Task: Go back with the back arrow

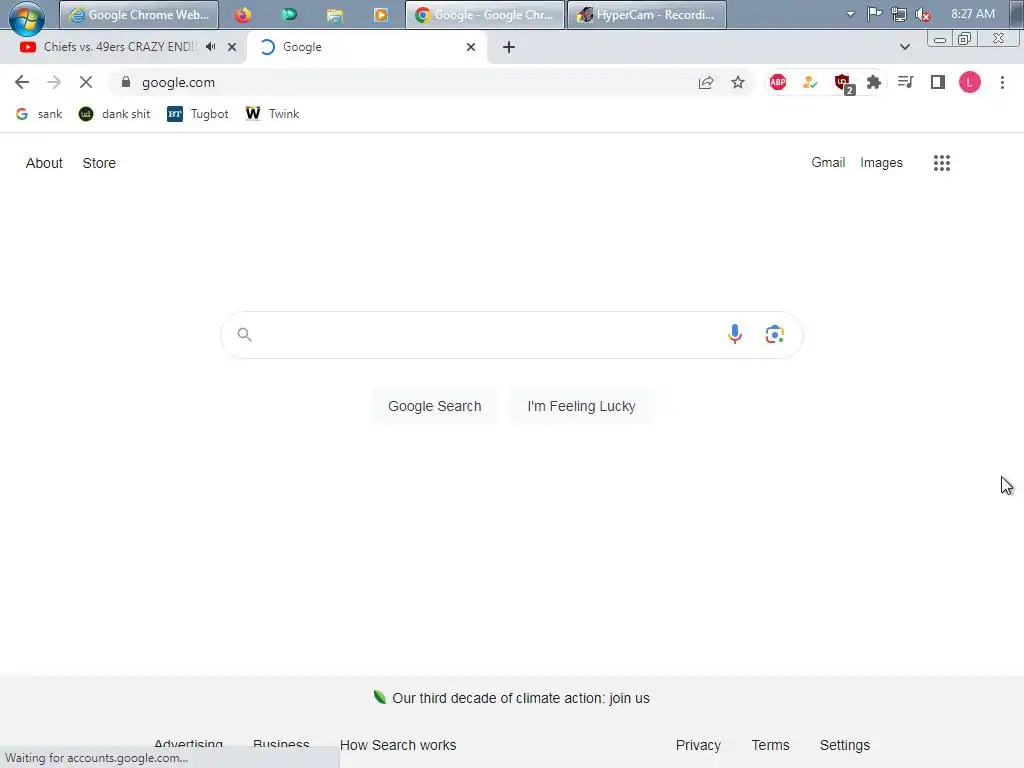Action: (x=22, y=82)
